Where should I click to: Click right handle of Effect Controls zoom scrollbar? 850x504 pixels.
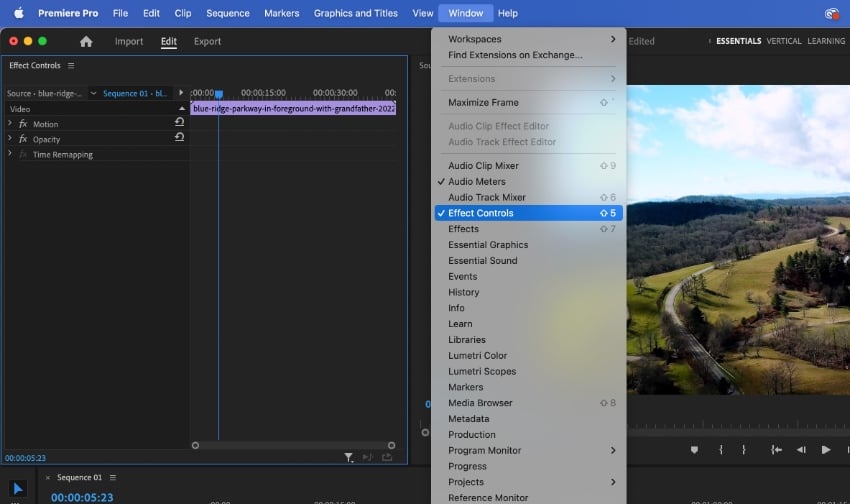click(x=391, y=445)
